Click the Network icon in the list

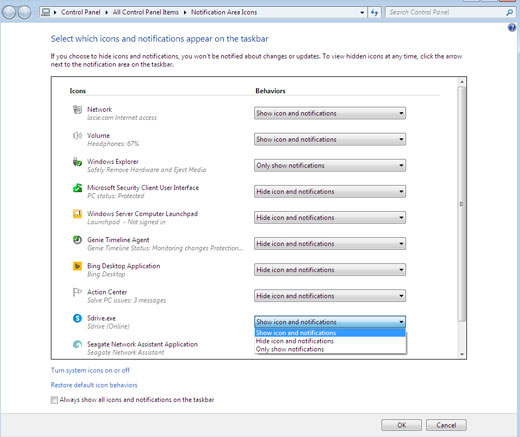[x=77, y=109]
